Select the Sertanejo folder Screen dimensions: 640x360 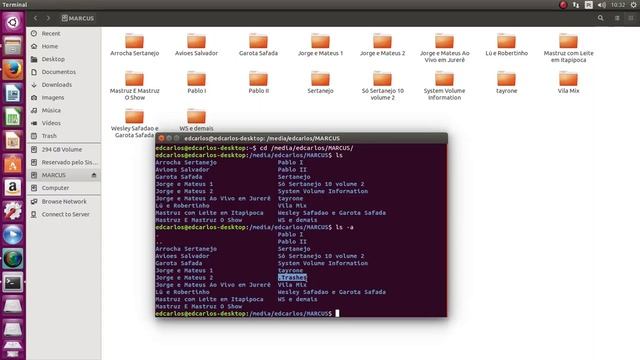[320, 82]
